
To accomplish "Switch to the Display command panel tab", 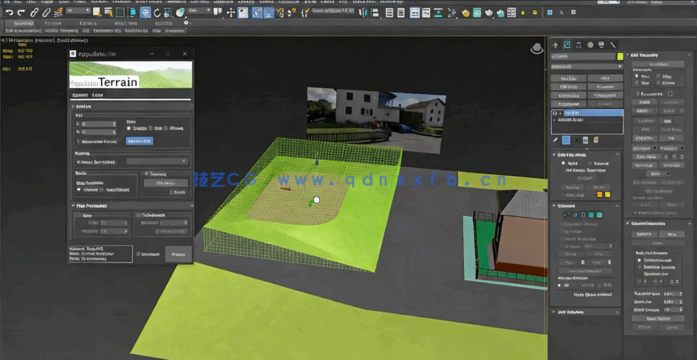I will click(x=601, y=45).
